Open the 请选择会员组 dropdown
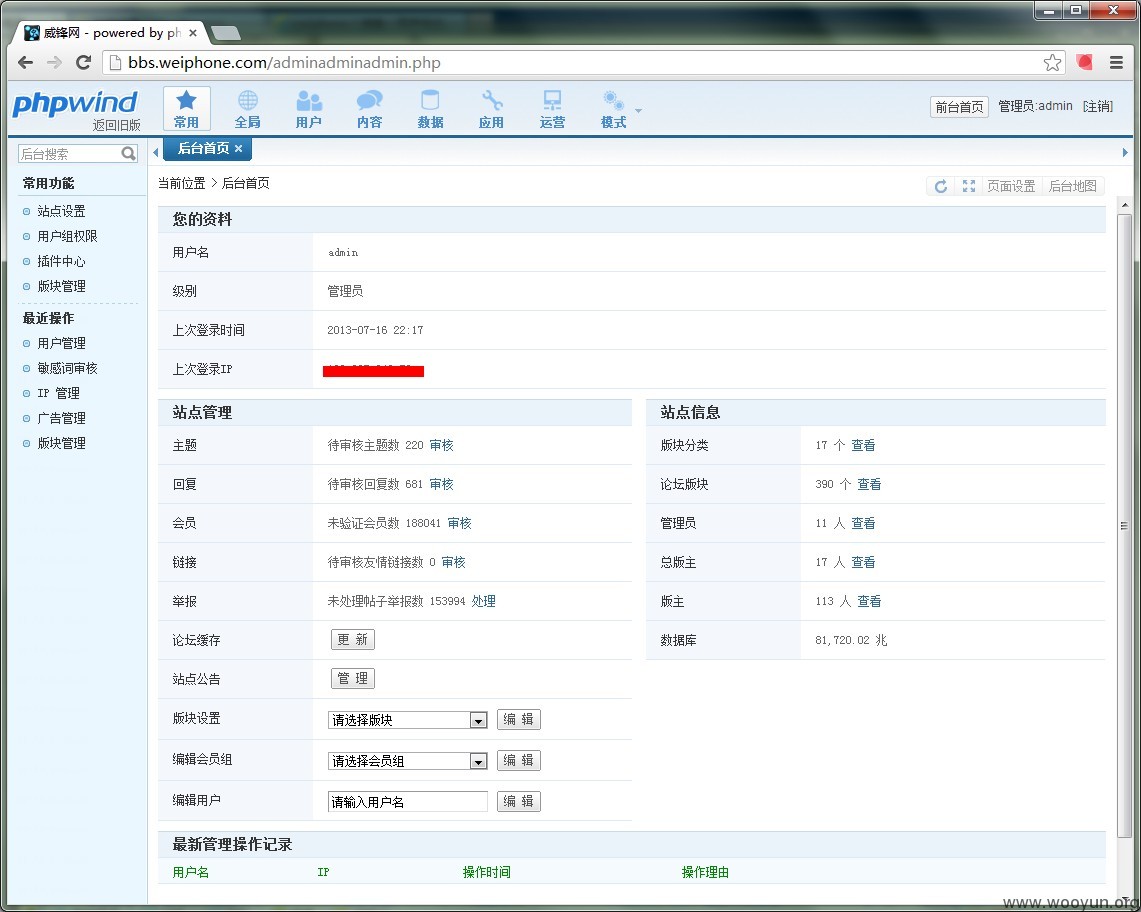 (408, 761)
